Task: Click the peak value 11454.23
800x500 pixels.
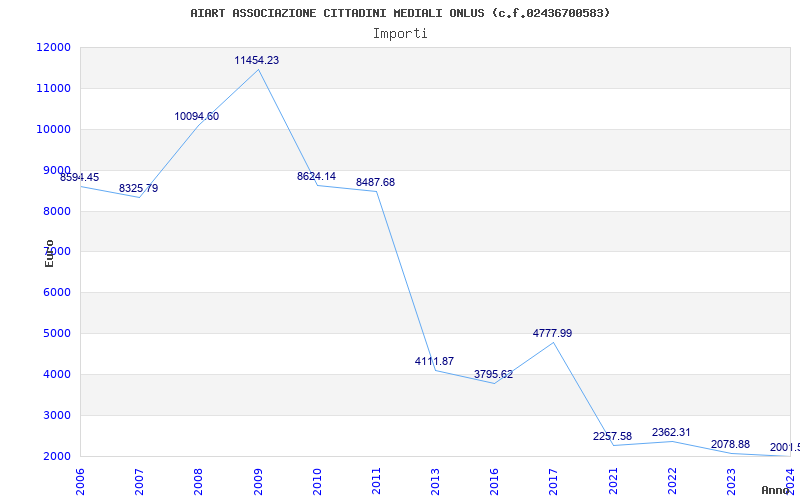Action: tap(257, 60)
